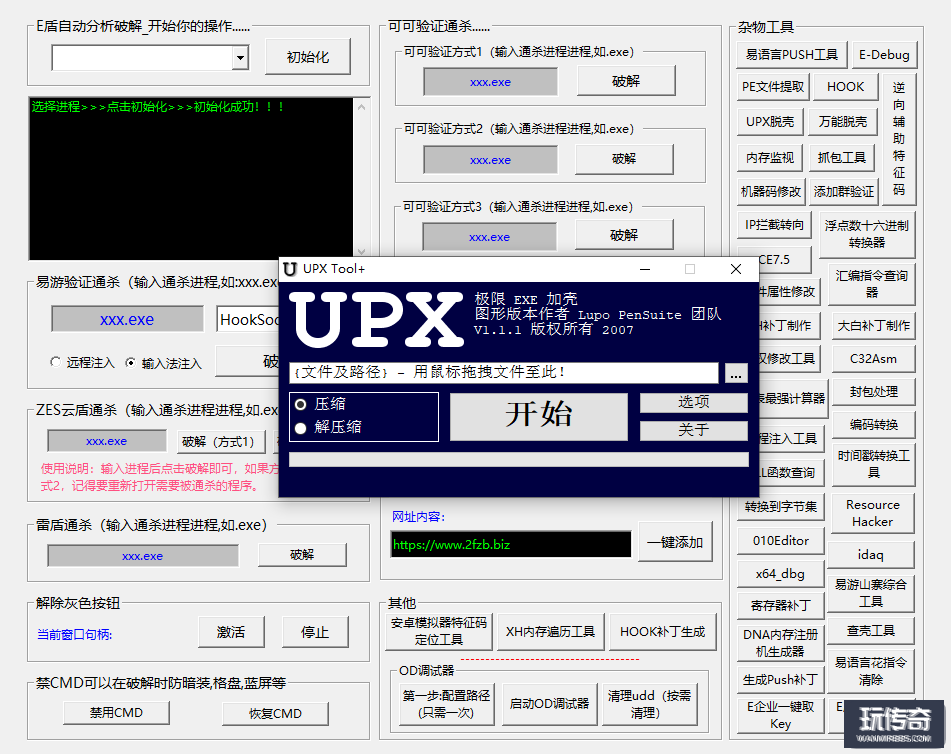Click 破解 for 可可验证方式1

point(626,81)
